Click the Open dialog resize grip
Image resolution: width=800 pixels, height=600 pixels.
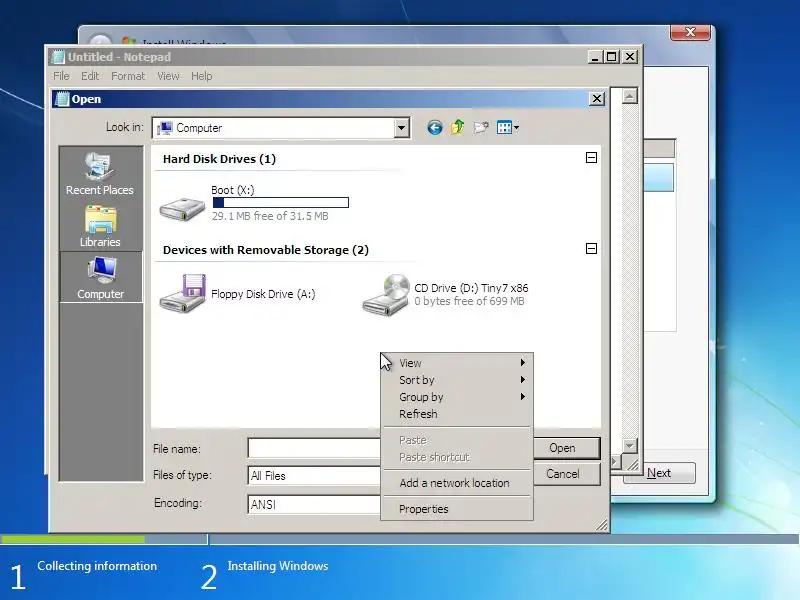(x=603, y=525)
